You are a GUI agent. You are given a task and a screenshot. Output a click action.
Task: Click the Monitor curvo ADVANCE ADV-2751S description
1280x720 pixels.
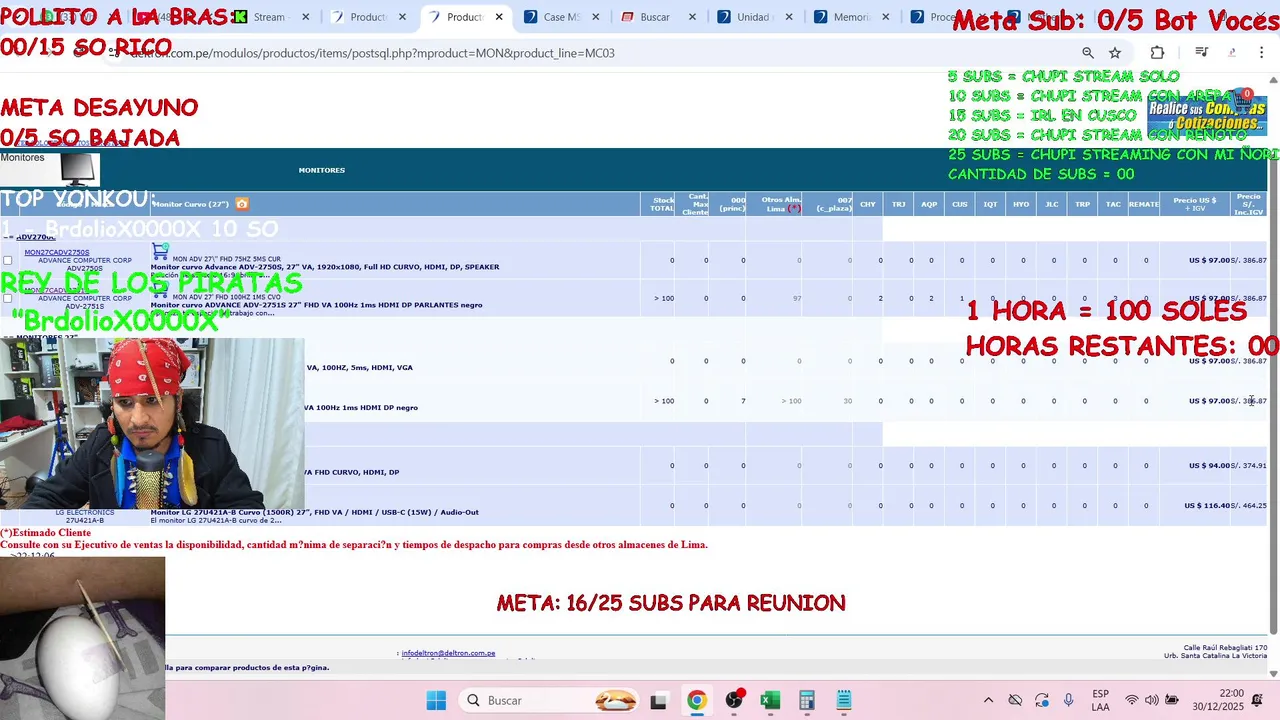[x=316, y=305]
